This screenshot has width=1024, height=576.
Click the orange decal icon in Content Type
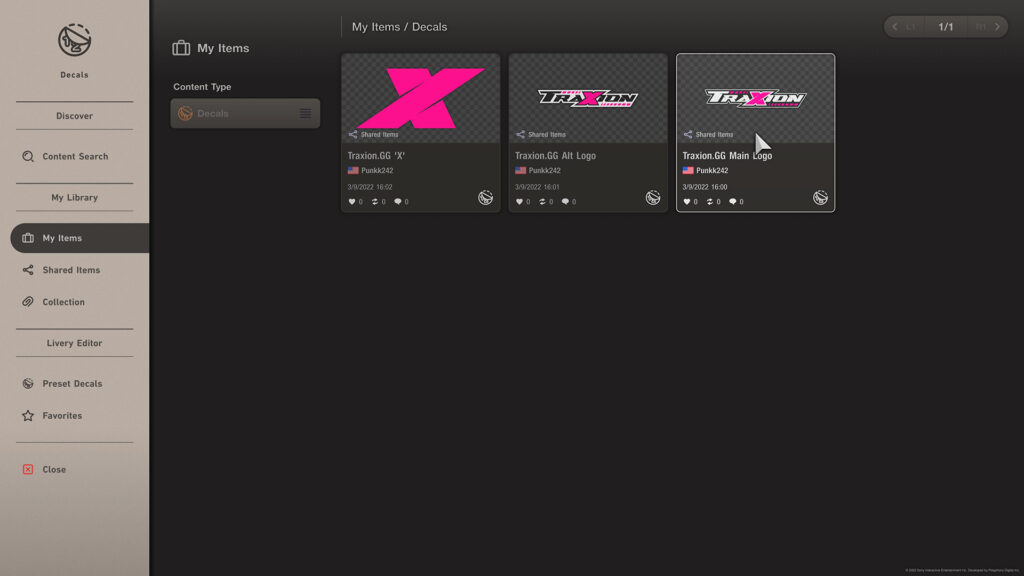point(185,114)
